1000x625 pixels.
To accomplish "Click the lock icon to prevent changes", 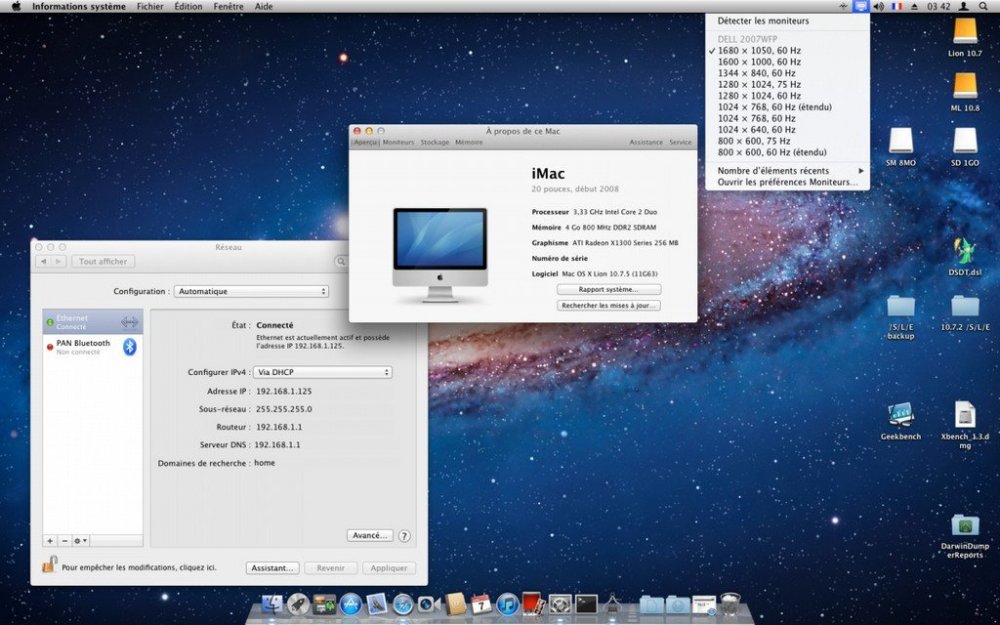I will point(49,565).
